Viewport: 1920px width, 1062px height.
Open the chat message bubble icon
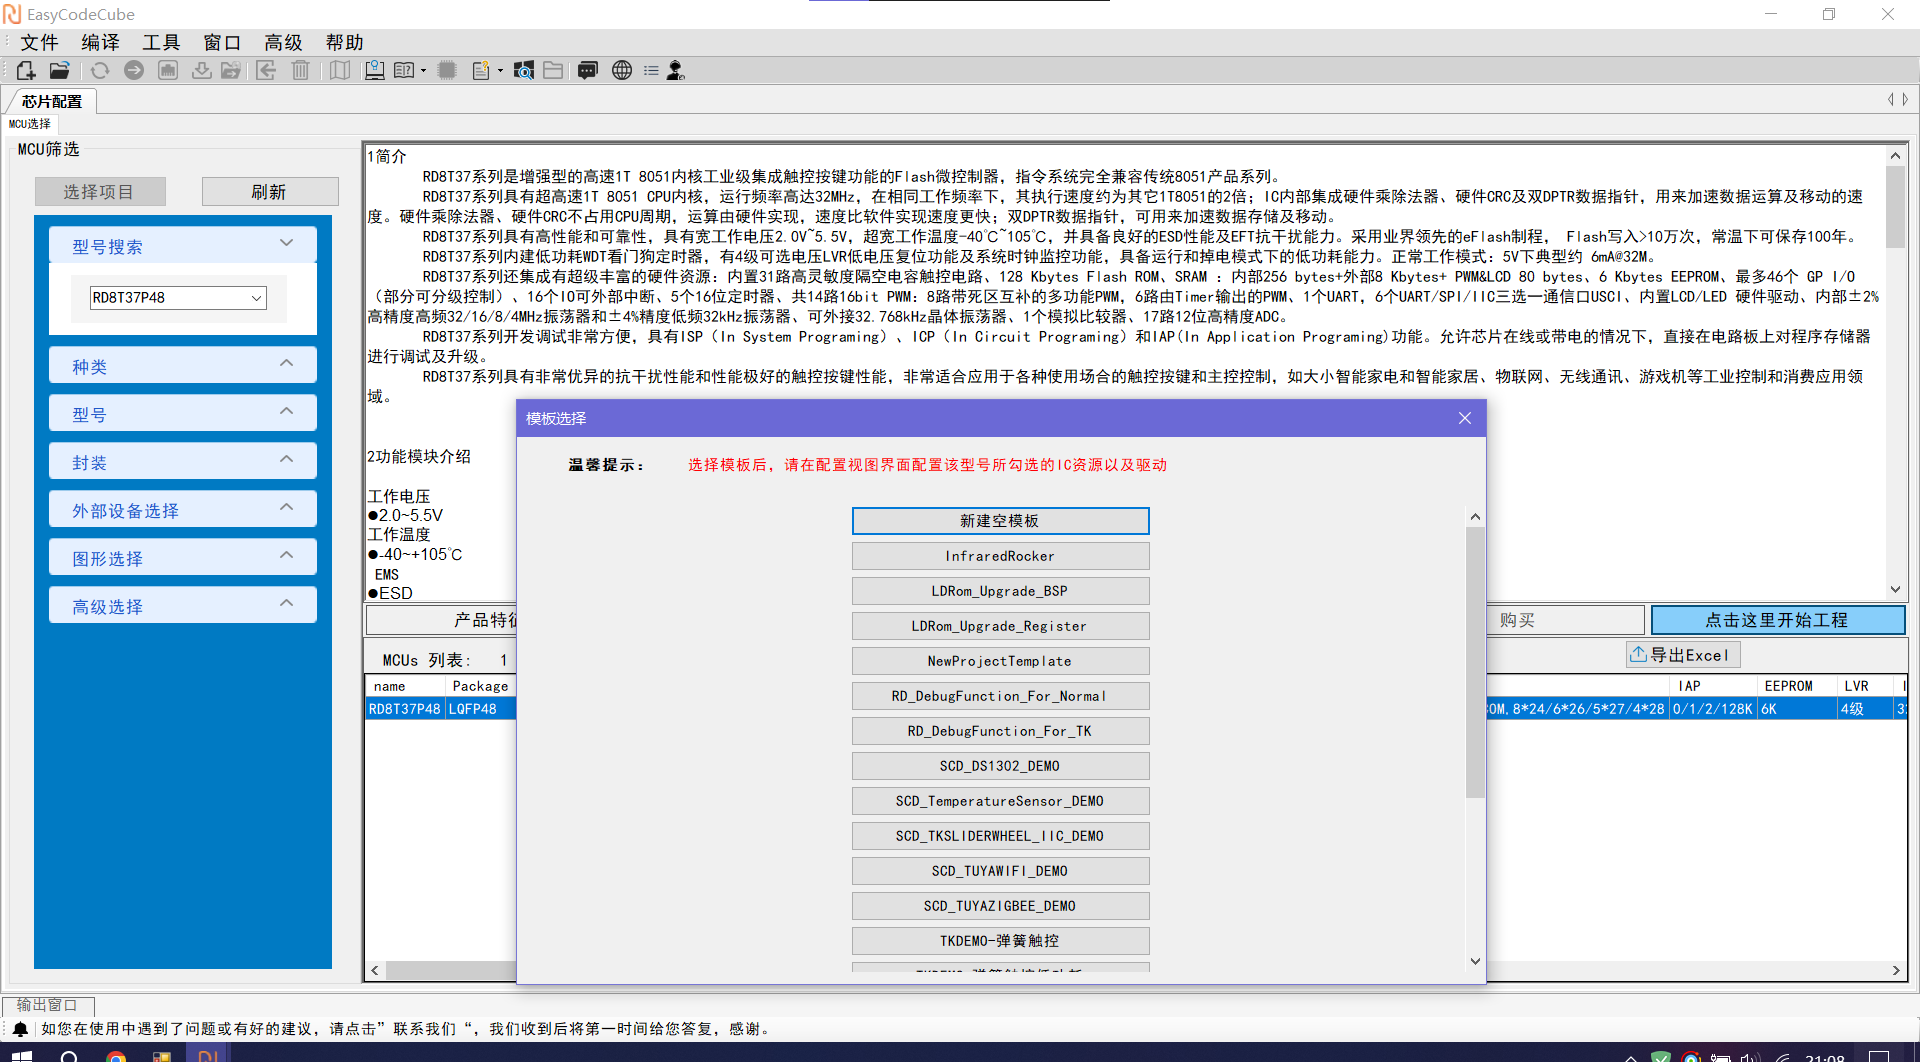[588, 70]
